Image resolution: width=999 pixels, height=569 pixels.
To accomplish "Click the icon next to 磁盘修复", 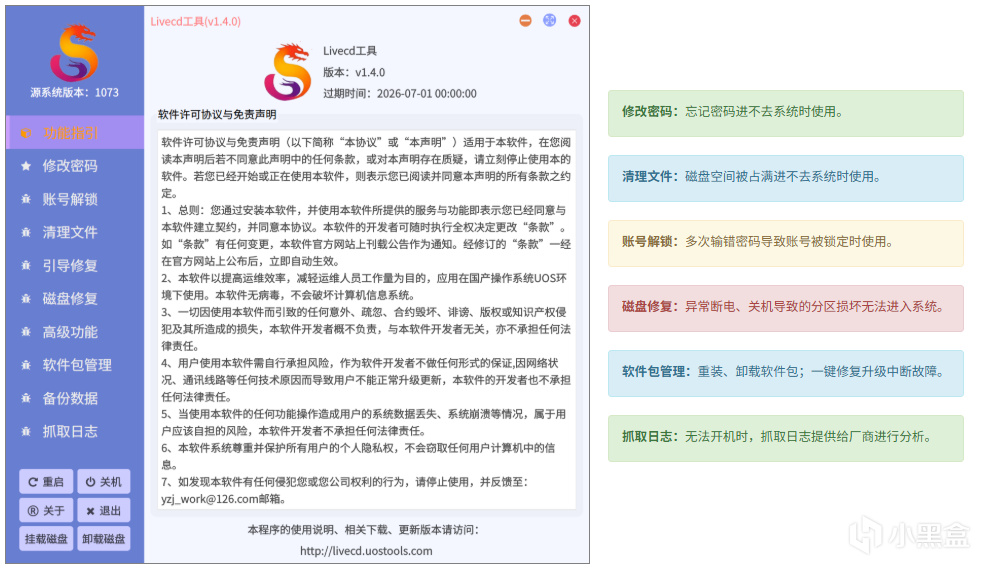I will coord(26,298).
